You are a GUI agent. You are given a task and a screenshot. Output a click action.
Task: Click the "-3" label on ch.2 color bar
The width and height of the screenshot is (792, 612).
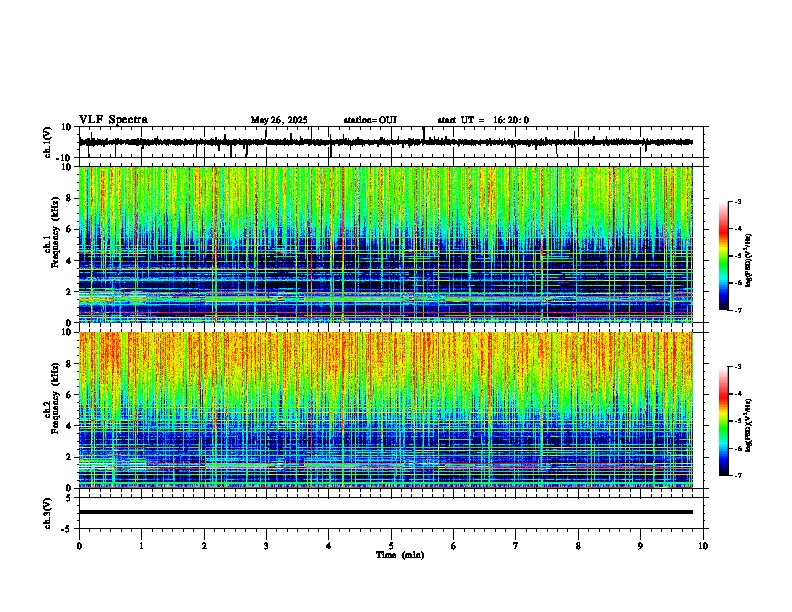point(737,367)
